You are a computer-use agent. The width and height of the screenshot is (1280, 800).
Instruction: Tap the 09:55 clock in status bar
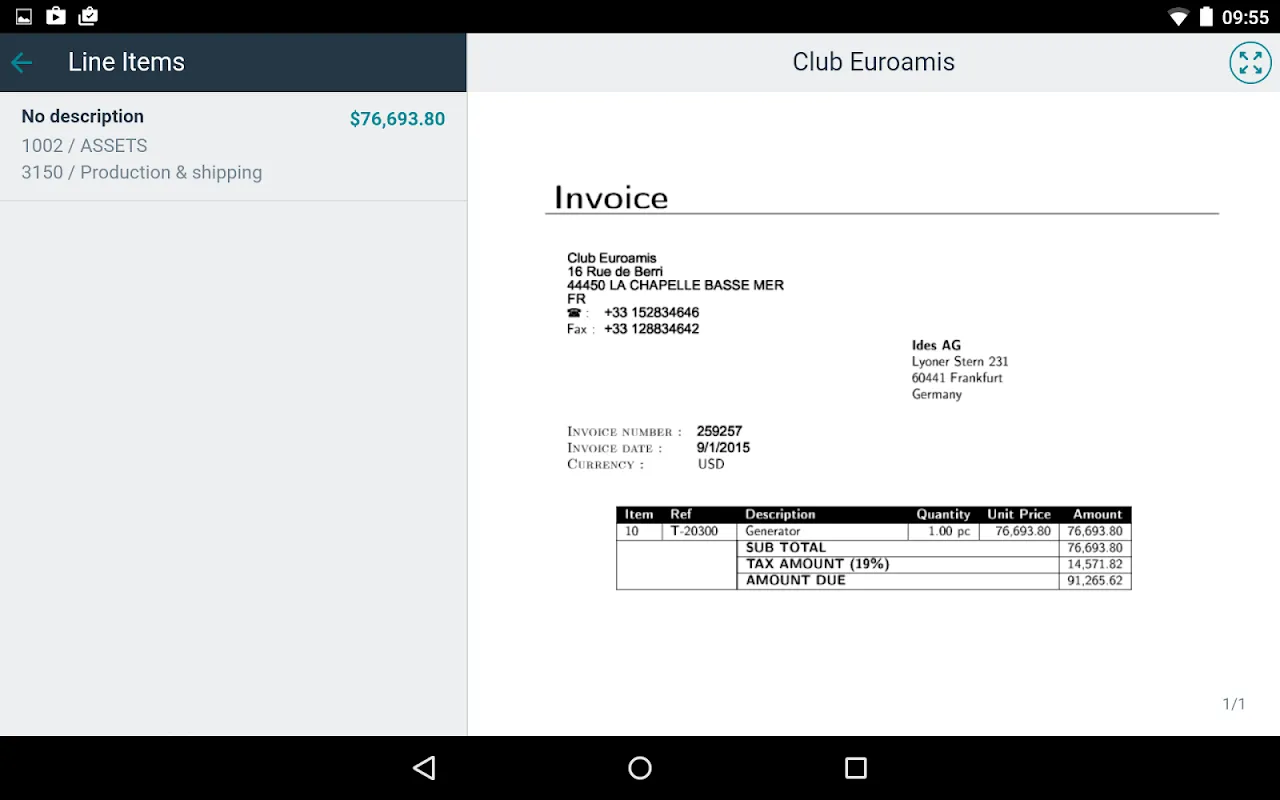point(1245,17)
